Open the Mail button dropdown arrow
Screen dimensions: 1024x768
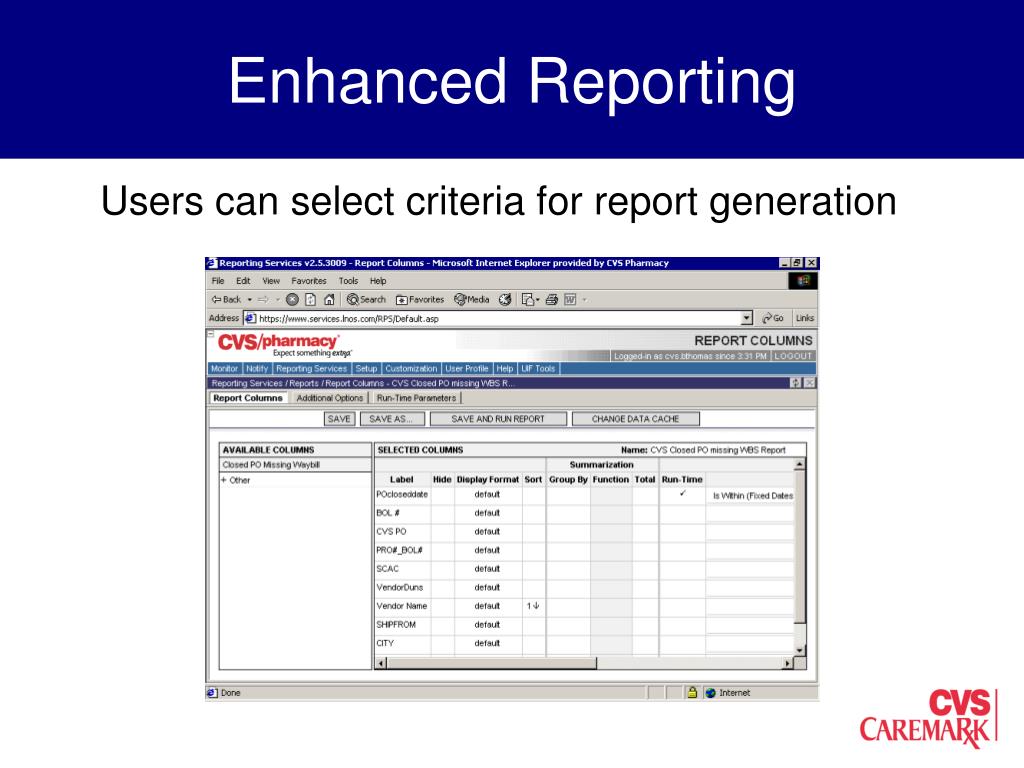[538, 300]
